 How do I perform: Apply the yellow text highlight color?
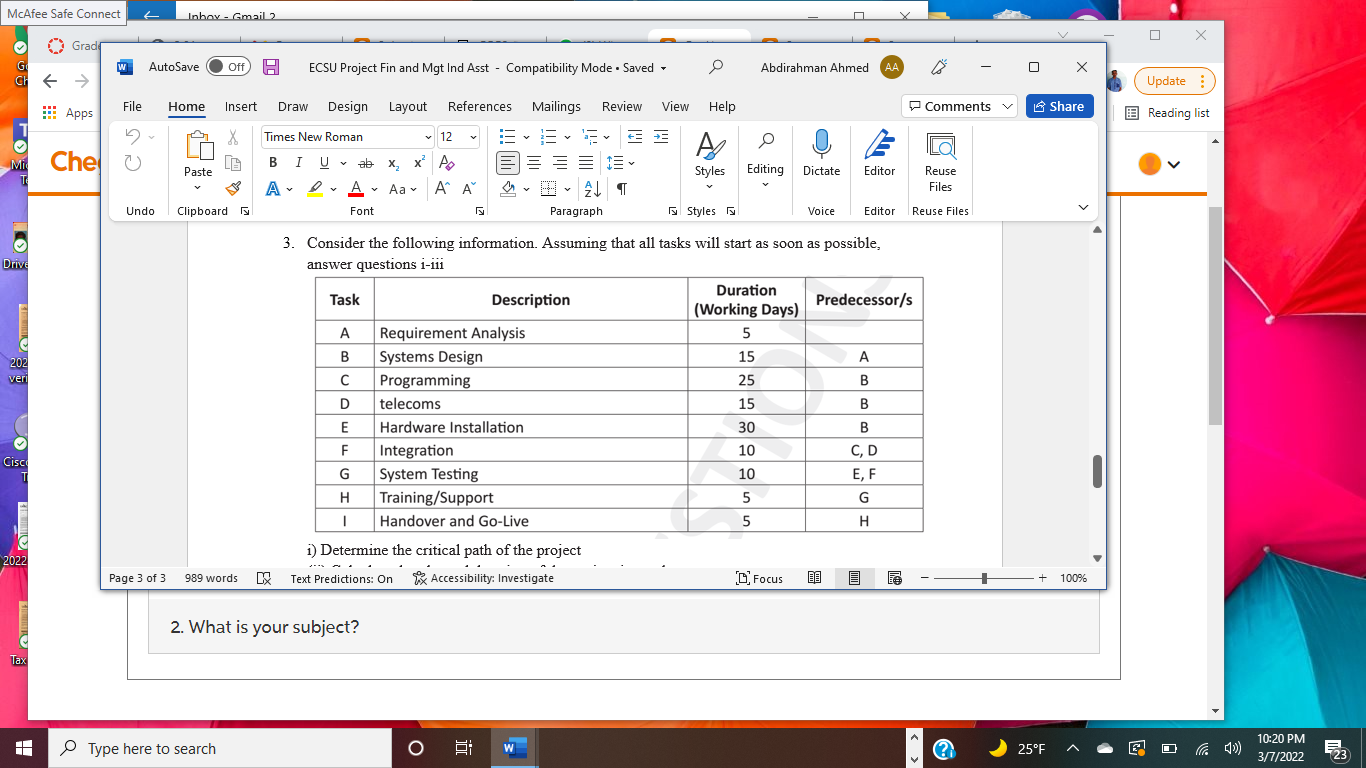[315, 188]
